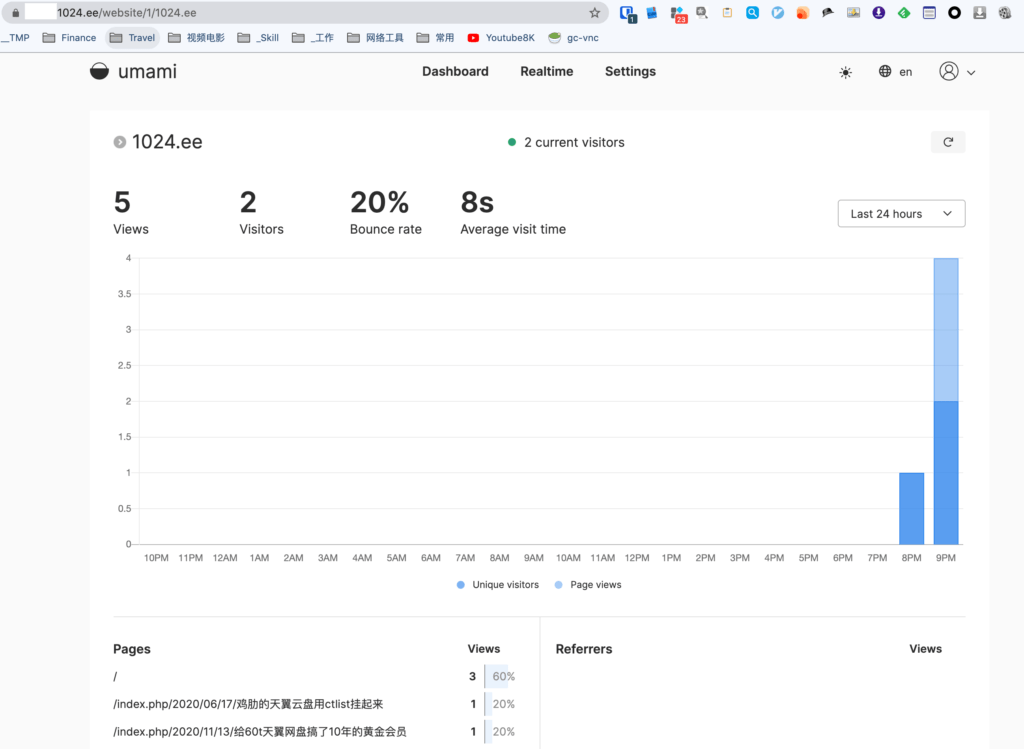Open the _工作 bookmarks folder

pos(313,38)
